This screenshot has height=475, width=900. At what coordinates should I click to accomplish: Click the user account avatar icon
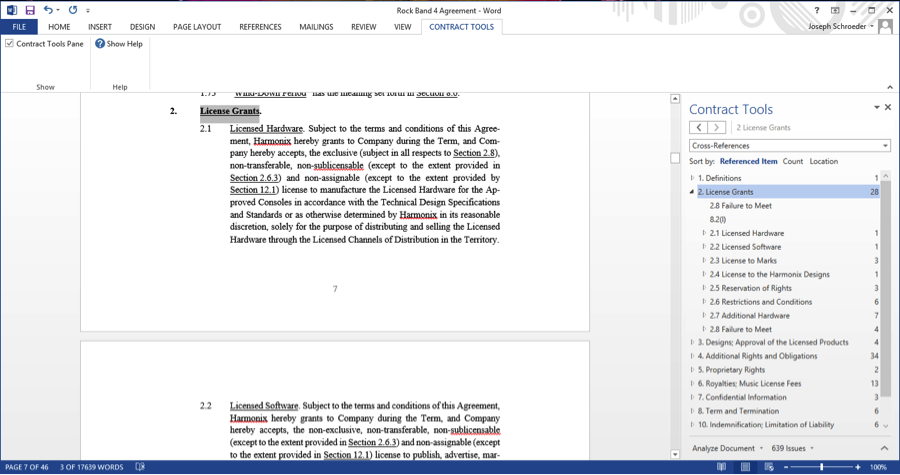(x=886, y=26)
